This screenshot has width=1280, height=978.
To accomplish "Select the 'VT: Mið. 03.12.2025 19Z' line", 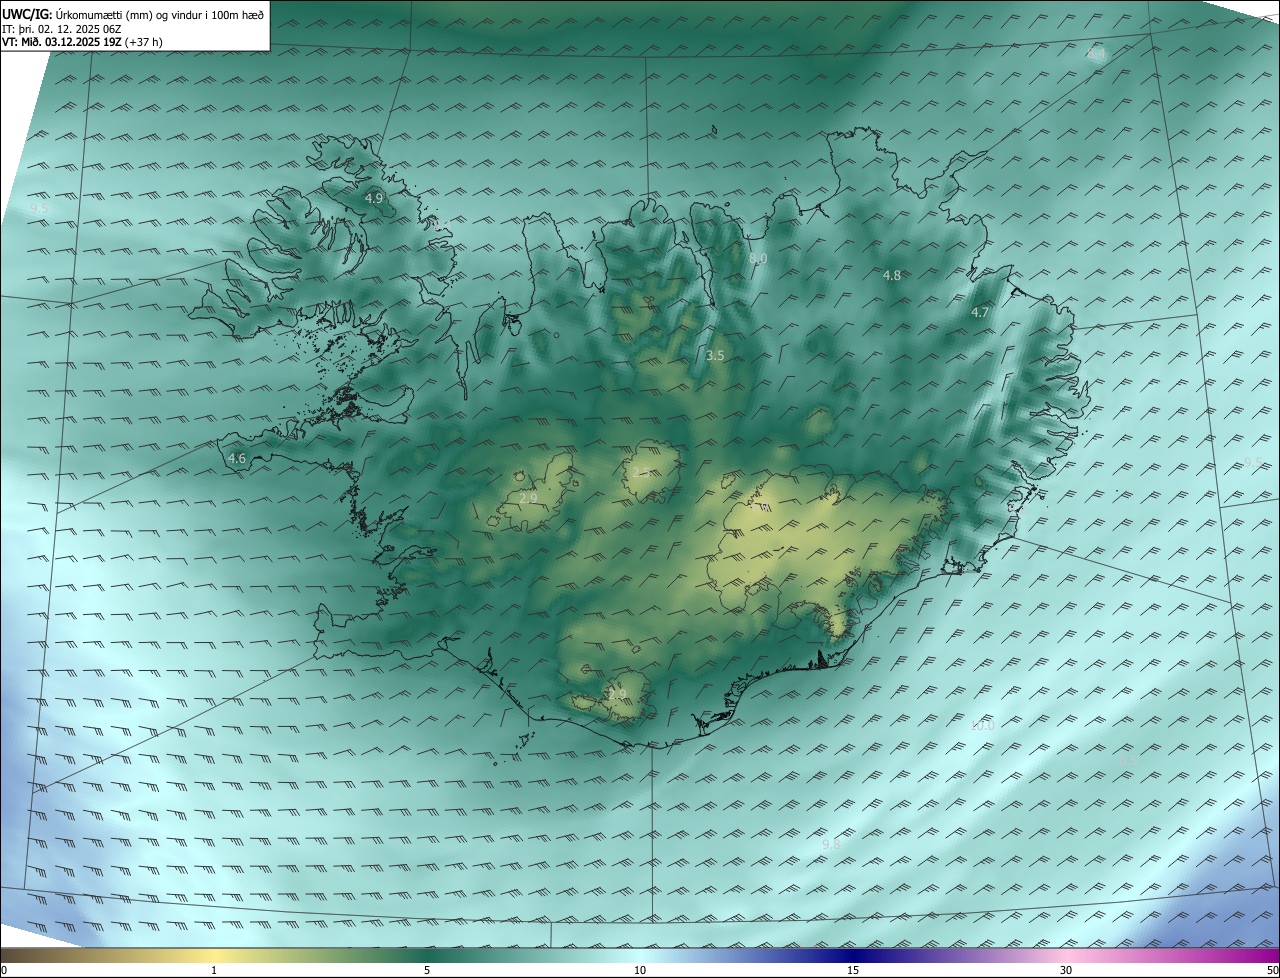I will 62,42.
